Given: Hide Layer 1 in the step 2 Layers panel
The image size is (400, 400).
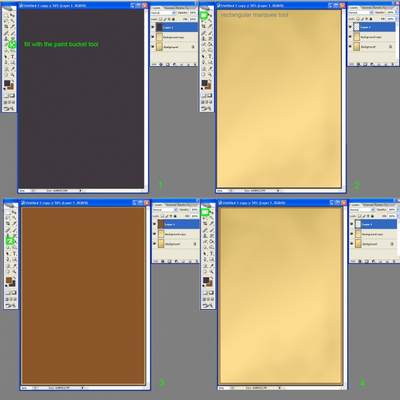Looking at the screenshot, I should click(x=351, y=27).
